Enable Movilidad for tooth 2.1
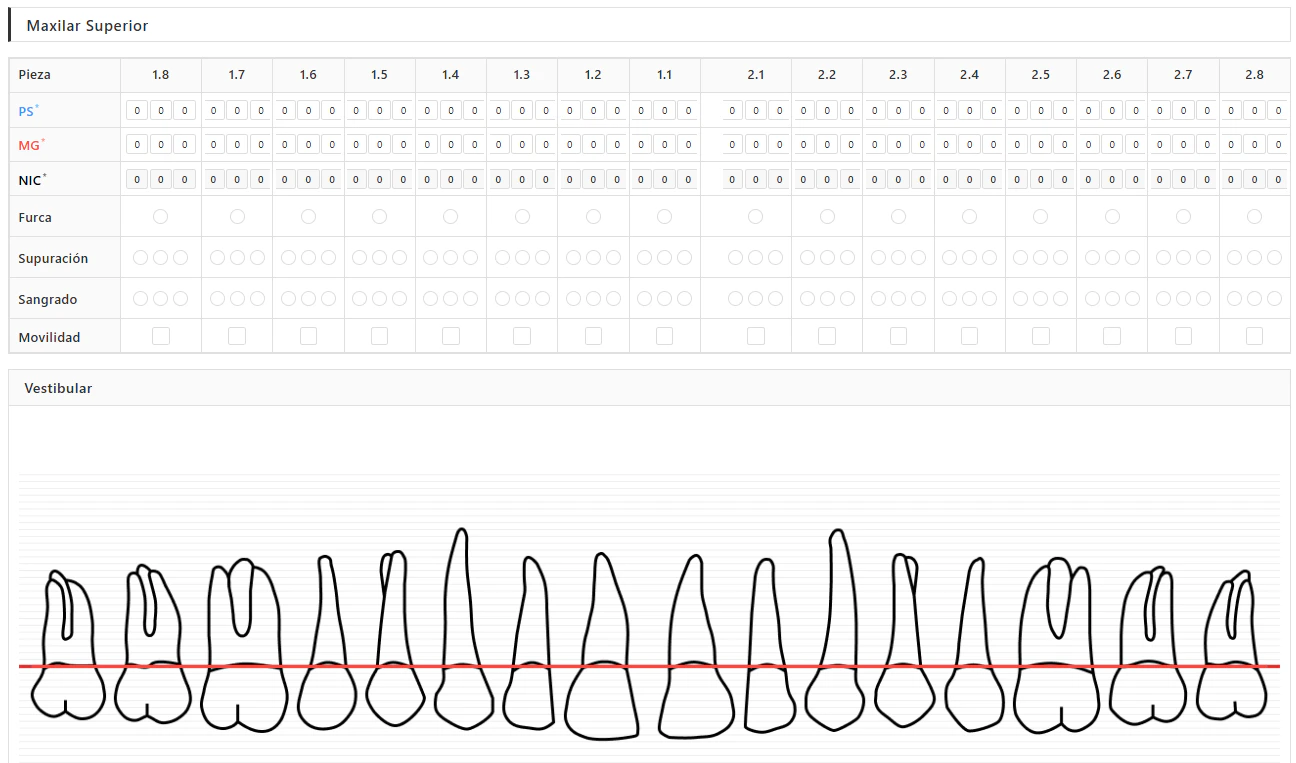Viewport: 1296px width, 763px height. point(755,336)
